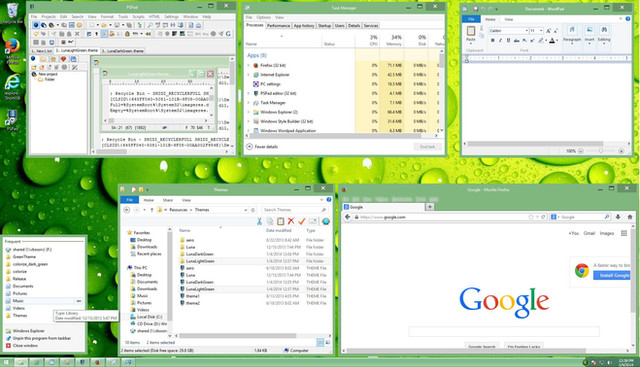Screen dimensions: 640x367
Task: Click the magnifier Find icon in PSPad toolbar
Action: tap(150, 25)
